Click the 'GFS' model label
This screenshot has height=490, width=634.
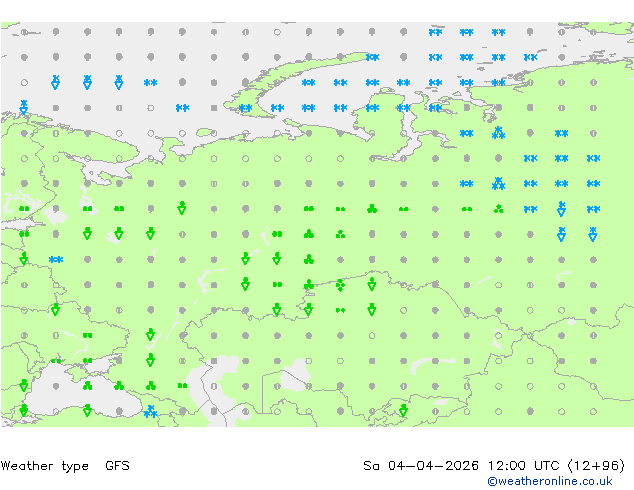(x=117, y=465)
